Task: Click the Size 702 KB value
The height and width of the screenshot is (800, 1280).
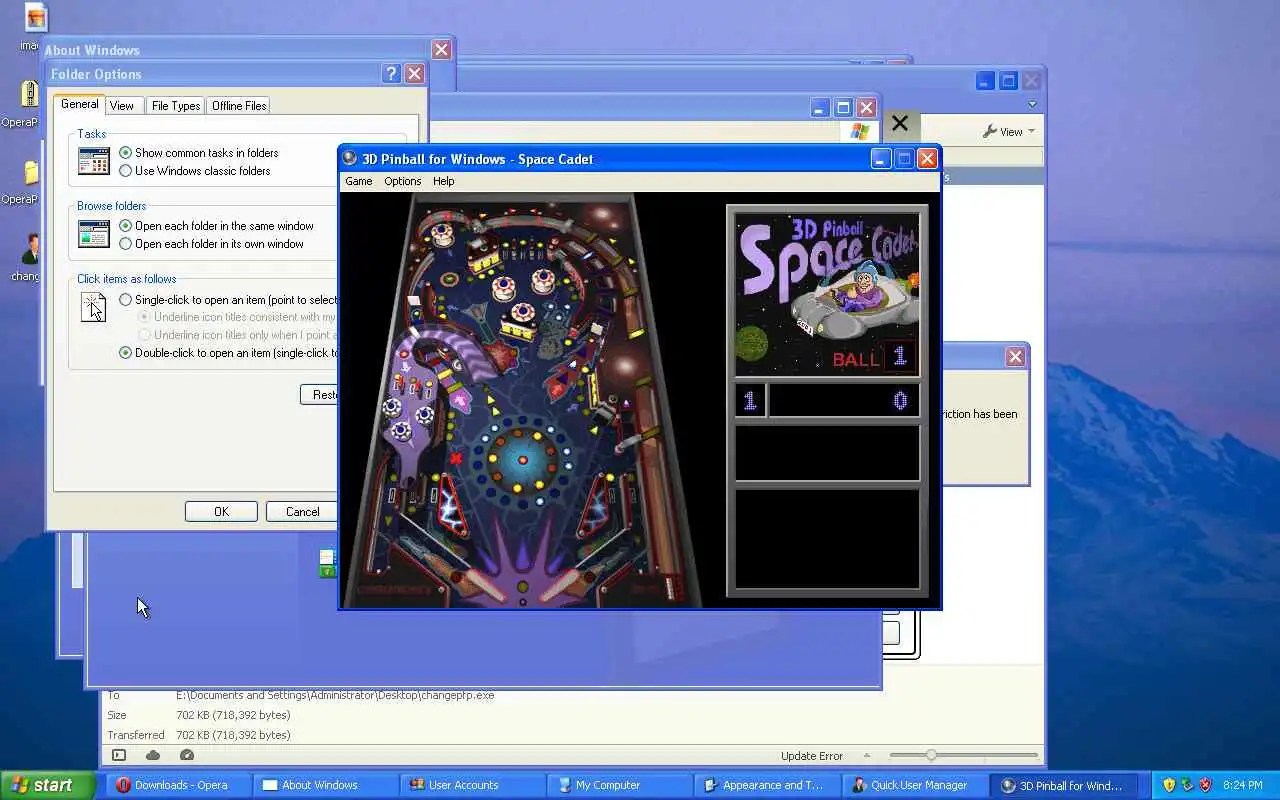Action: click(233, 715)
